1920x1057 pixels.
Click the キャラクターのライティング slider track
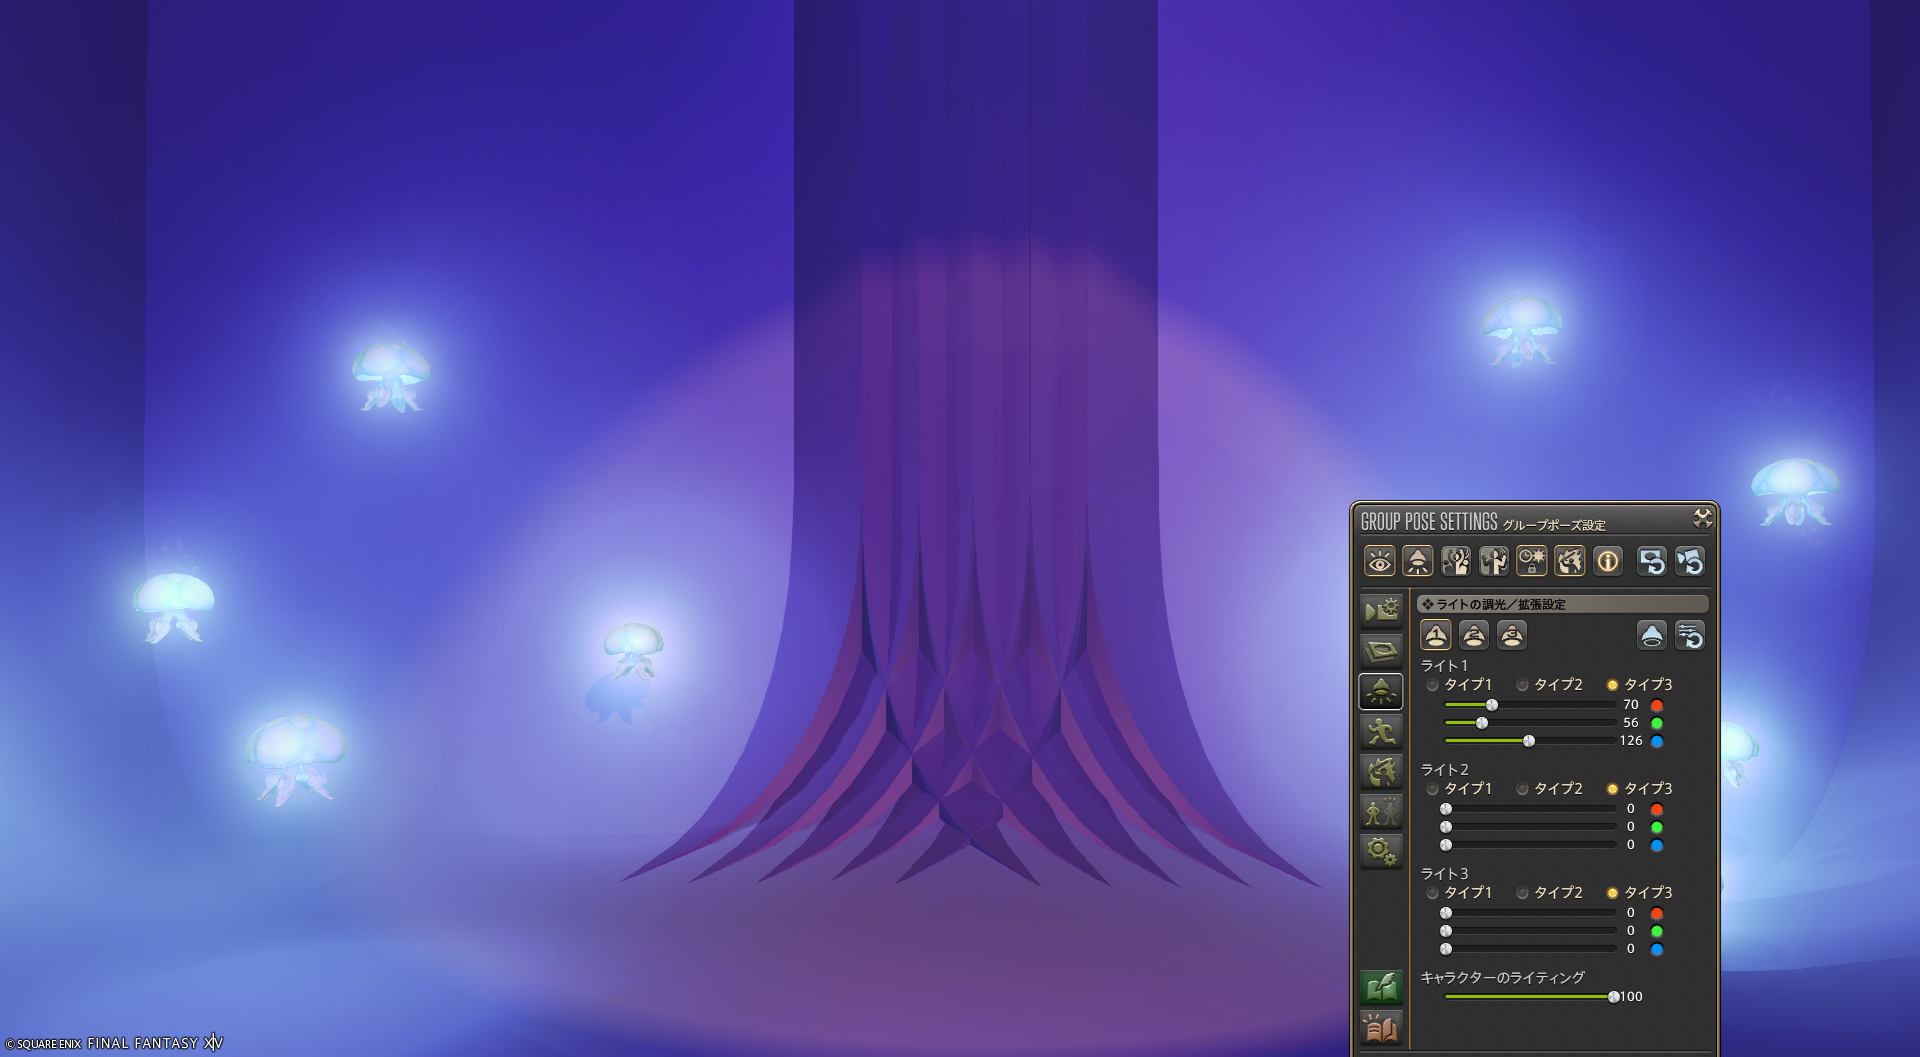tap(1528, 997)
